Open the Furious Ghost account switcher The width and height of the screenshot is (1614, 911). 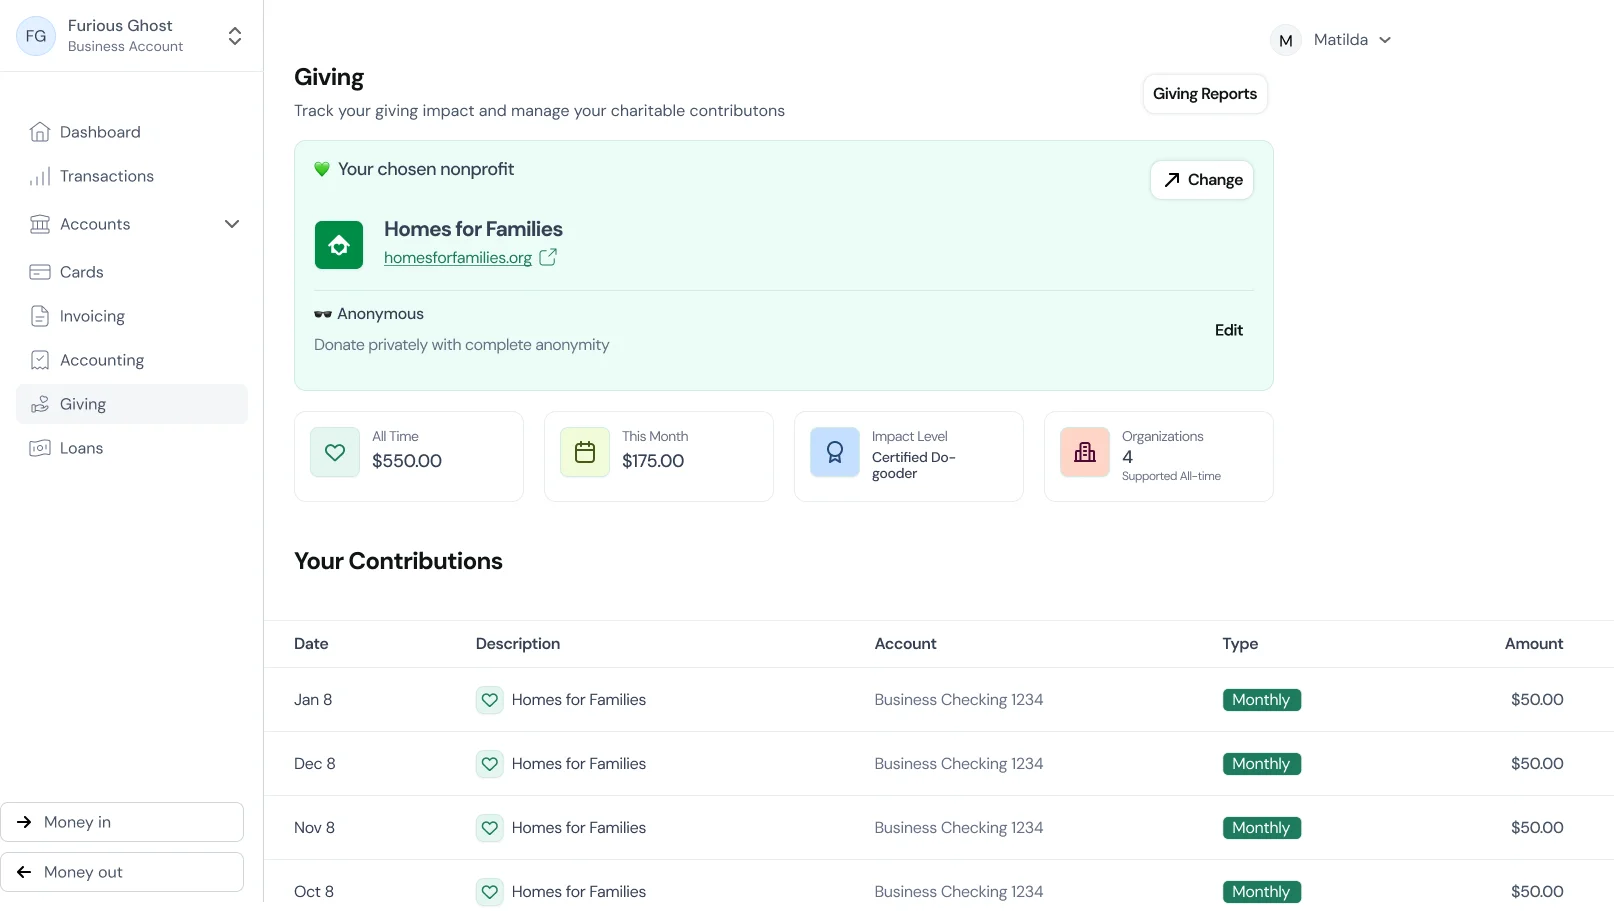(x=234, y=36)
